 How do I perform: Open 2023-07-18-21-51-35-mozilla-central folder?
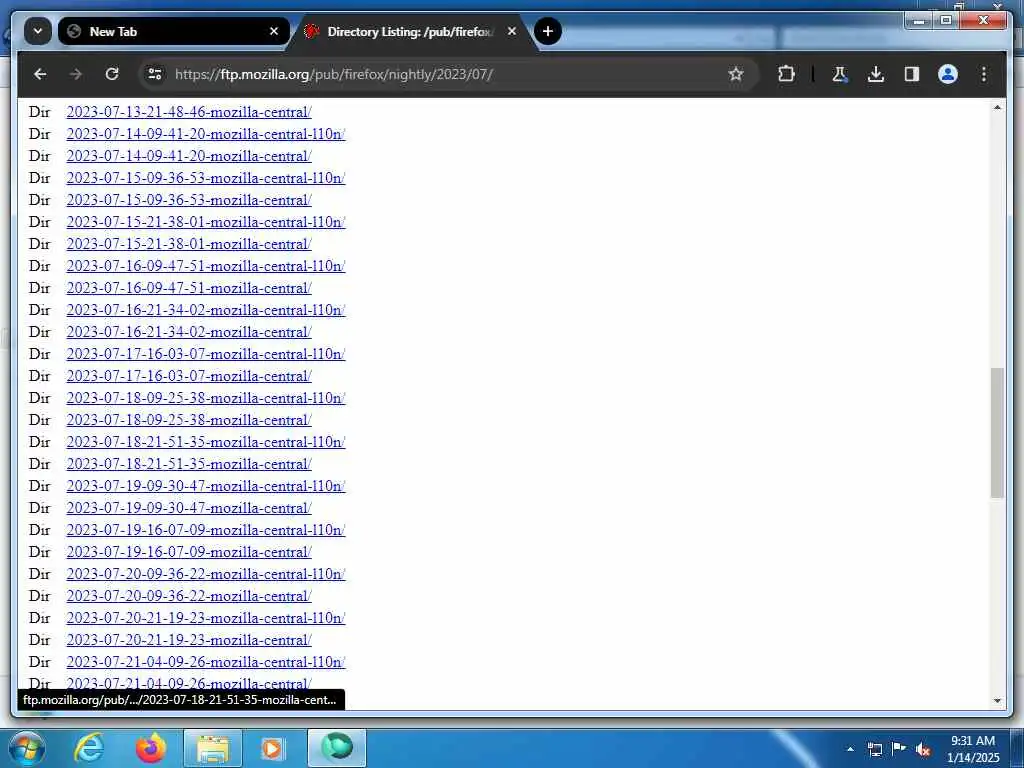pyautogui.click(x=189, y=464)
